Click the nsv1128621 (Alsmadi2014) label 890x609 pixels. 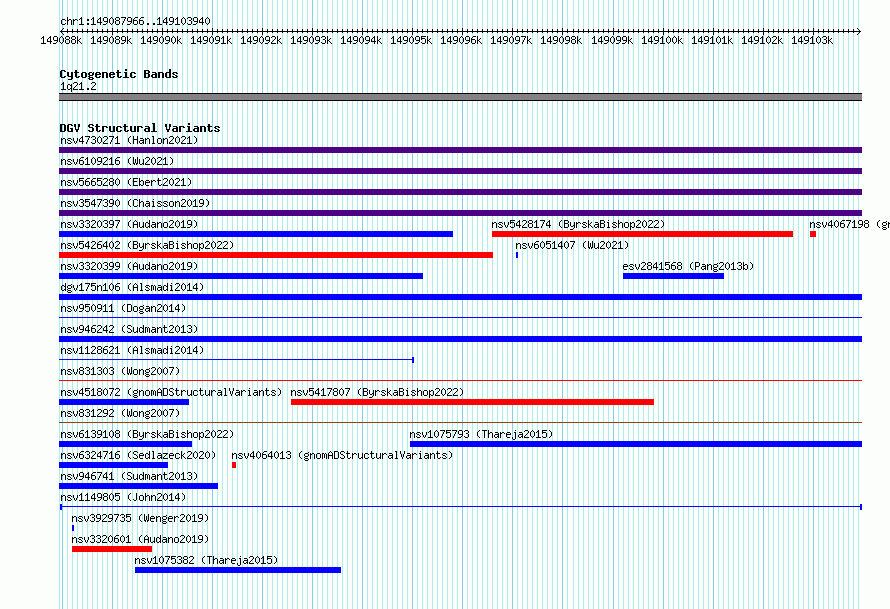(132, 350)
